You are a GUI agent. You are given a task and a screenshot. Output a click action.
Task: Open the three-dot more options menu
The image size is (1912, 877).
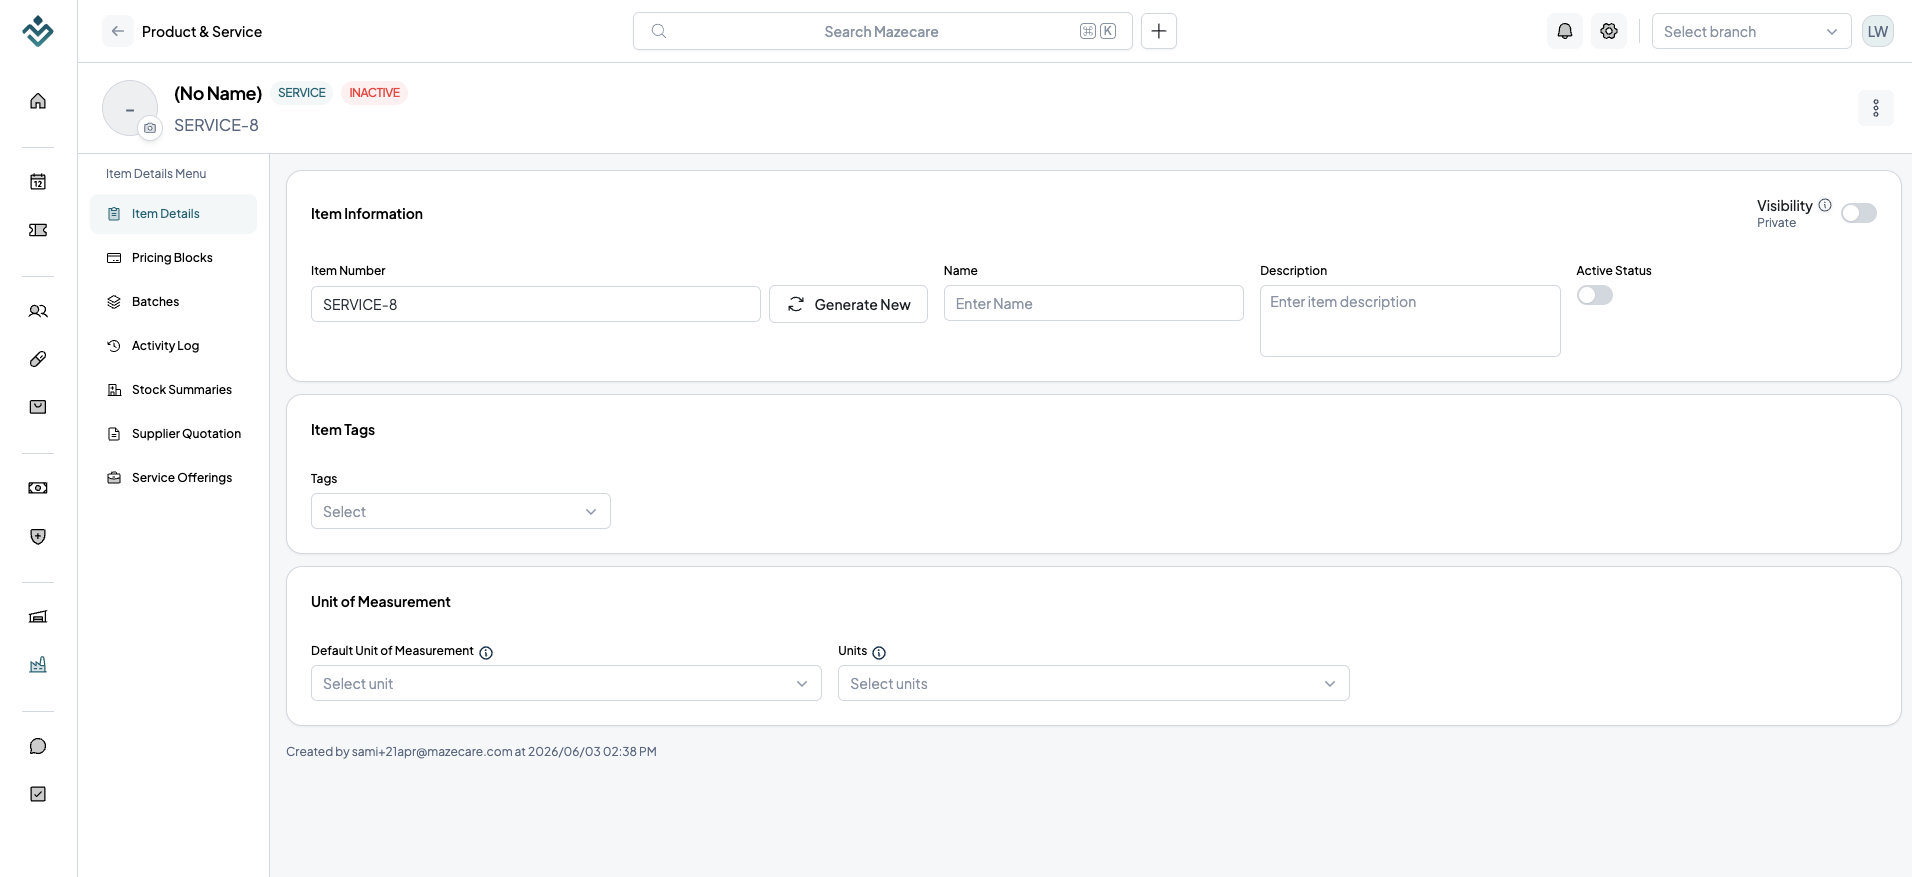click(x=1876, y=108)
